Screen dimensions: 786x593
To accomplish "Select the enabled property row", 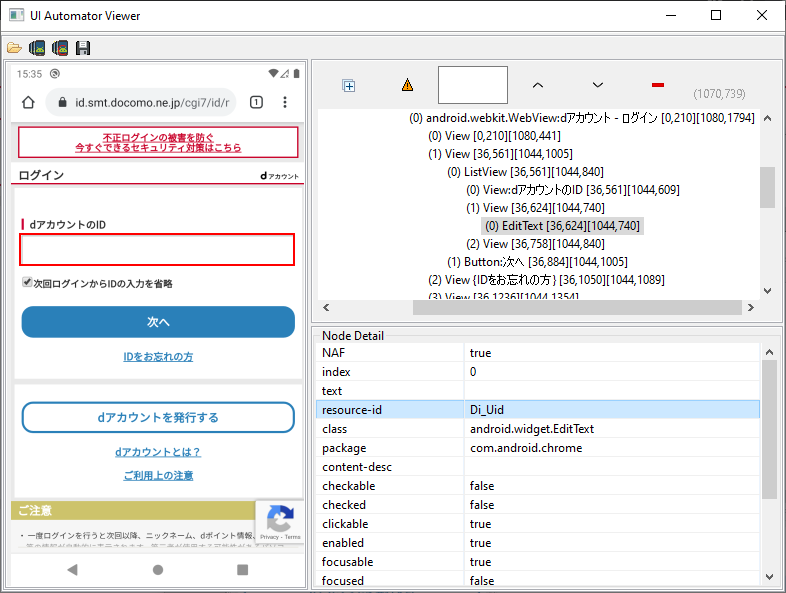I will (x=538, y=543).
